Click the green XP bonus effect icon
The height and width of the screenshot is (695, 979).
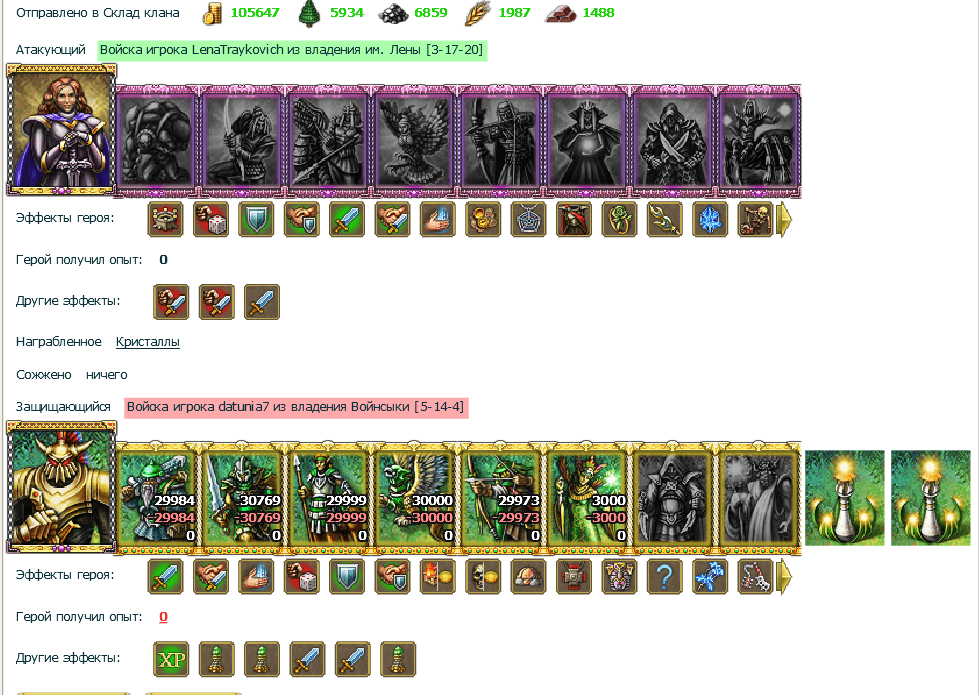pyautogui.click(x=171, y=659)
